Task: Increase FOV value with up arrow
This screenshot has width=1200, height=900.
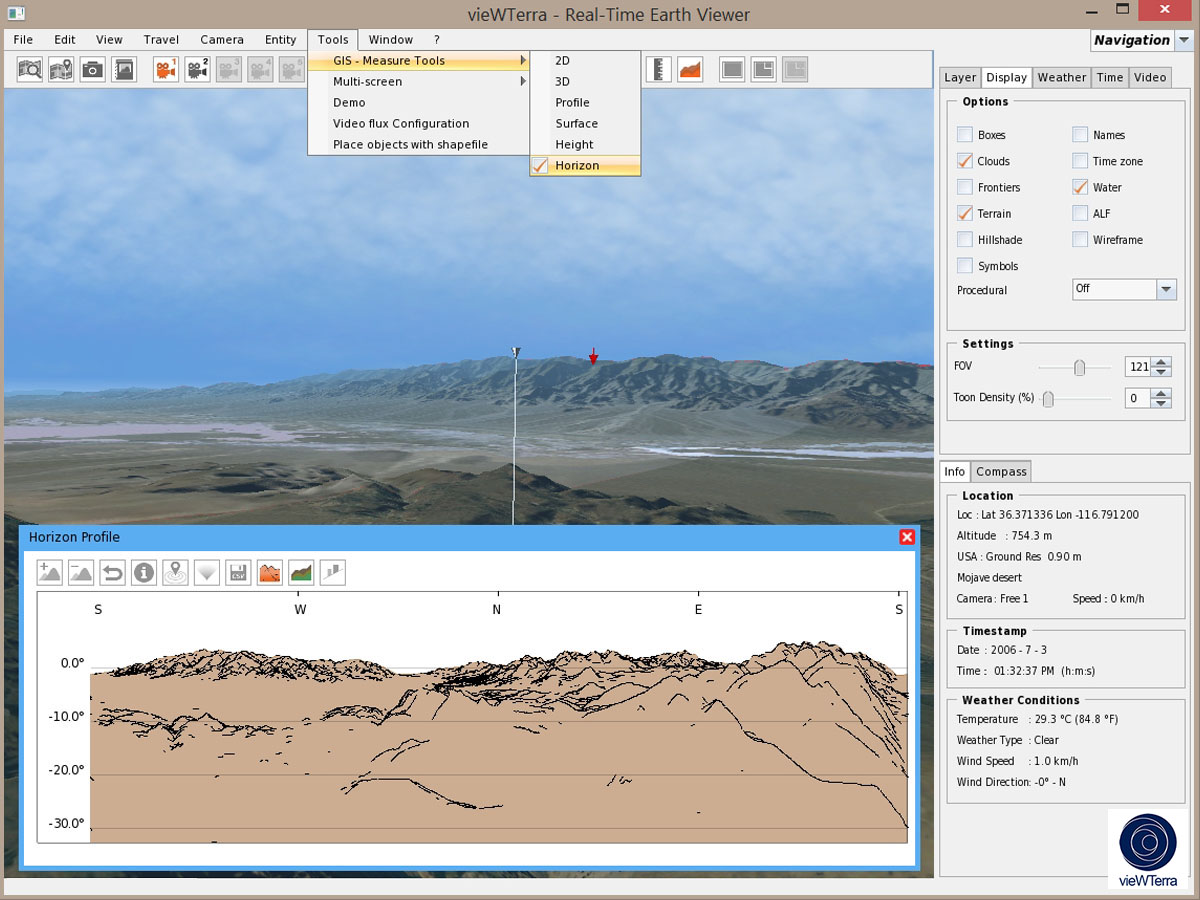Action: pos(1161,362)
